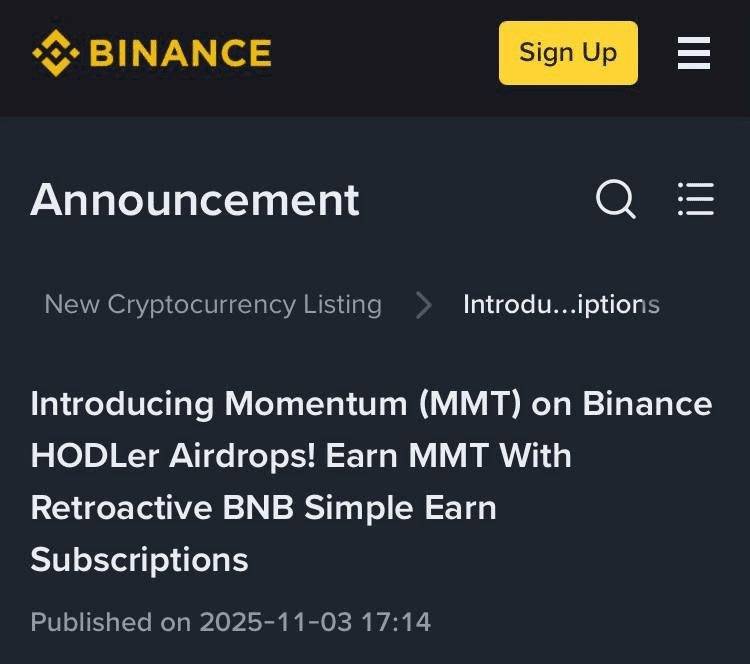Click the breadcrumb chevron arrow
Viewport: 750px width, 664px height.
(423, 304)
